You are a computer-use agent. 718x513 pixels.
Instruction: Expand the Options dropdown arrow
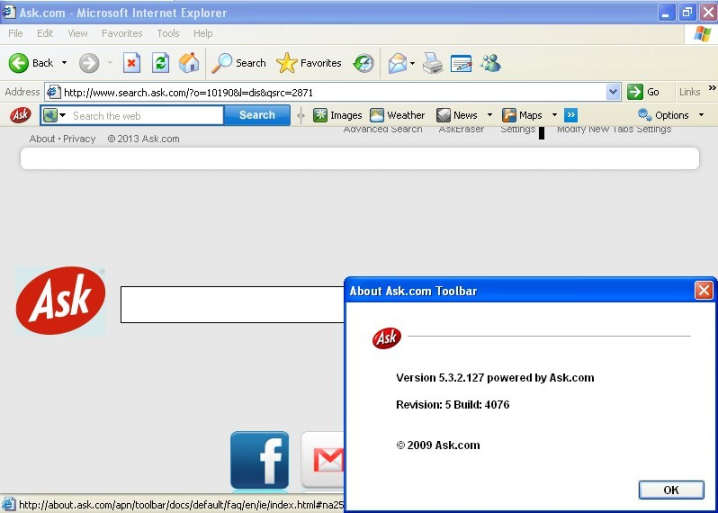701,115
